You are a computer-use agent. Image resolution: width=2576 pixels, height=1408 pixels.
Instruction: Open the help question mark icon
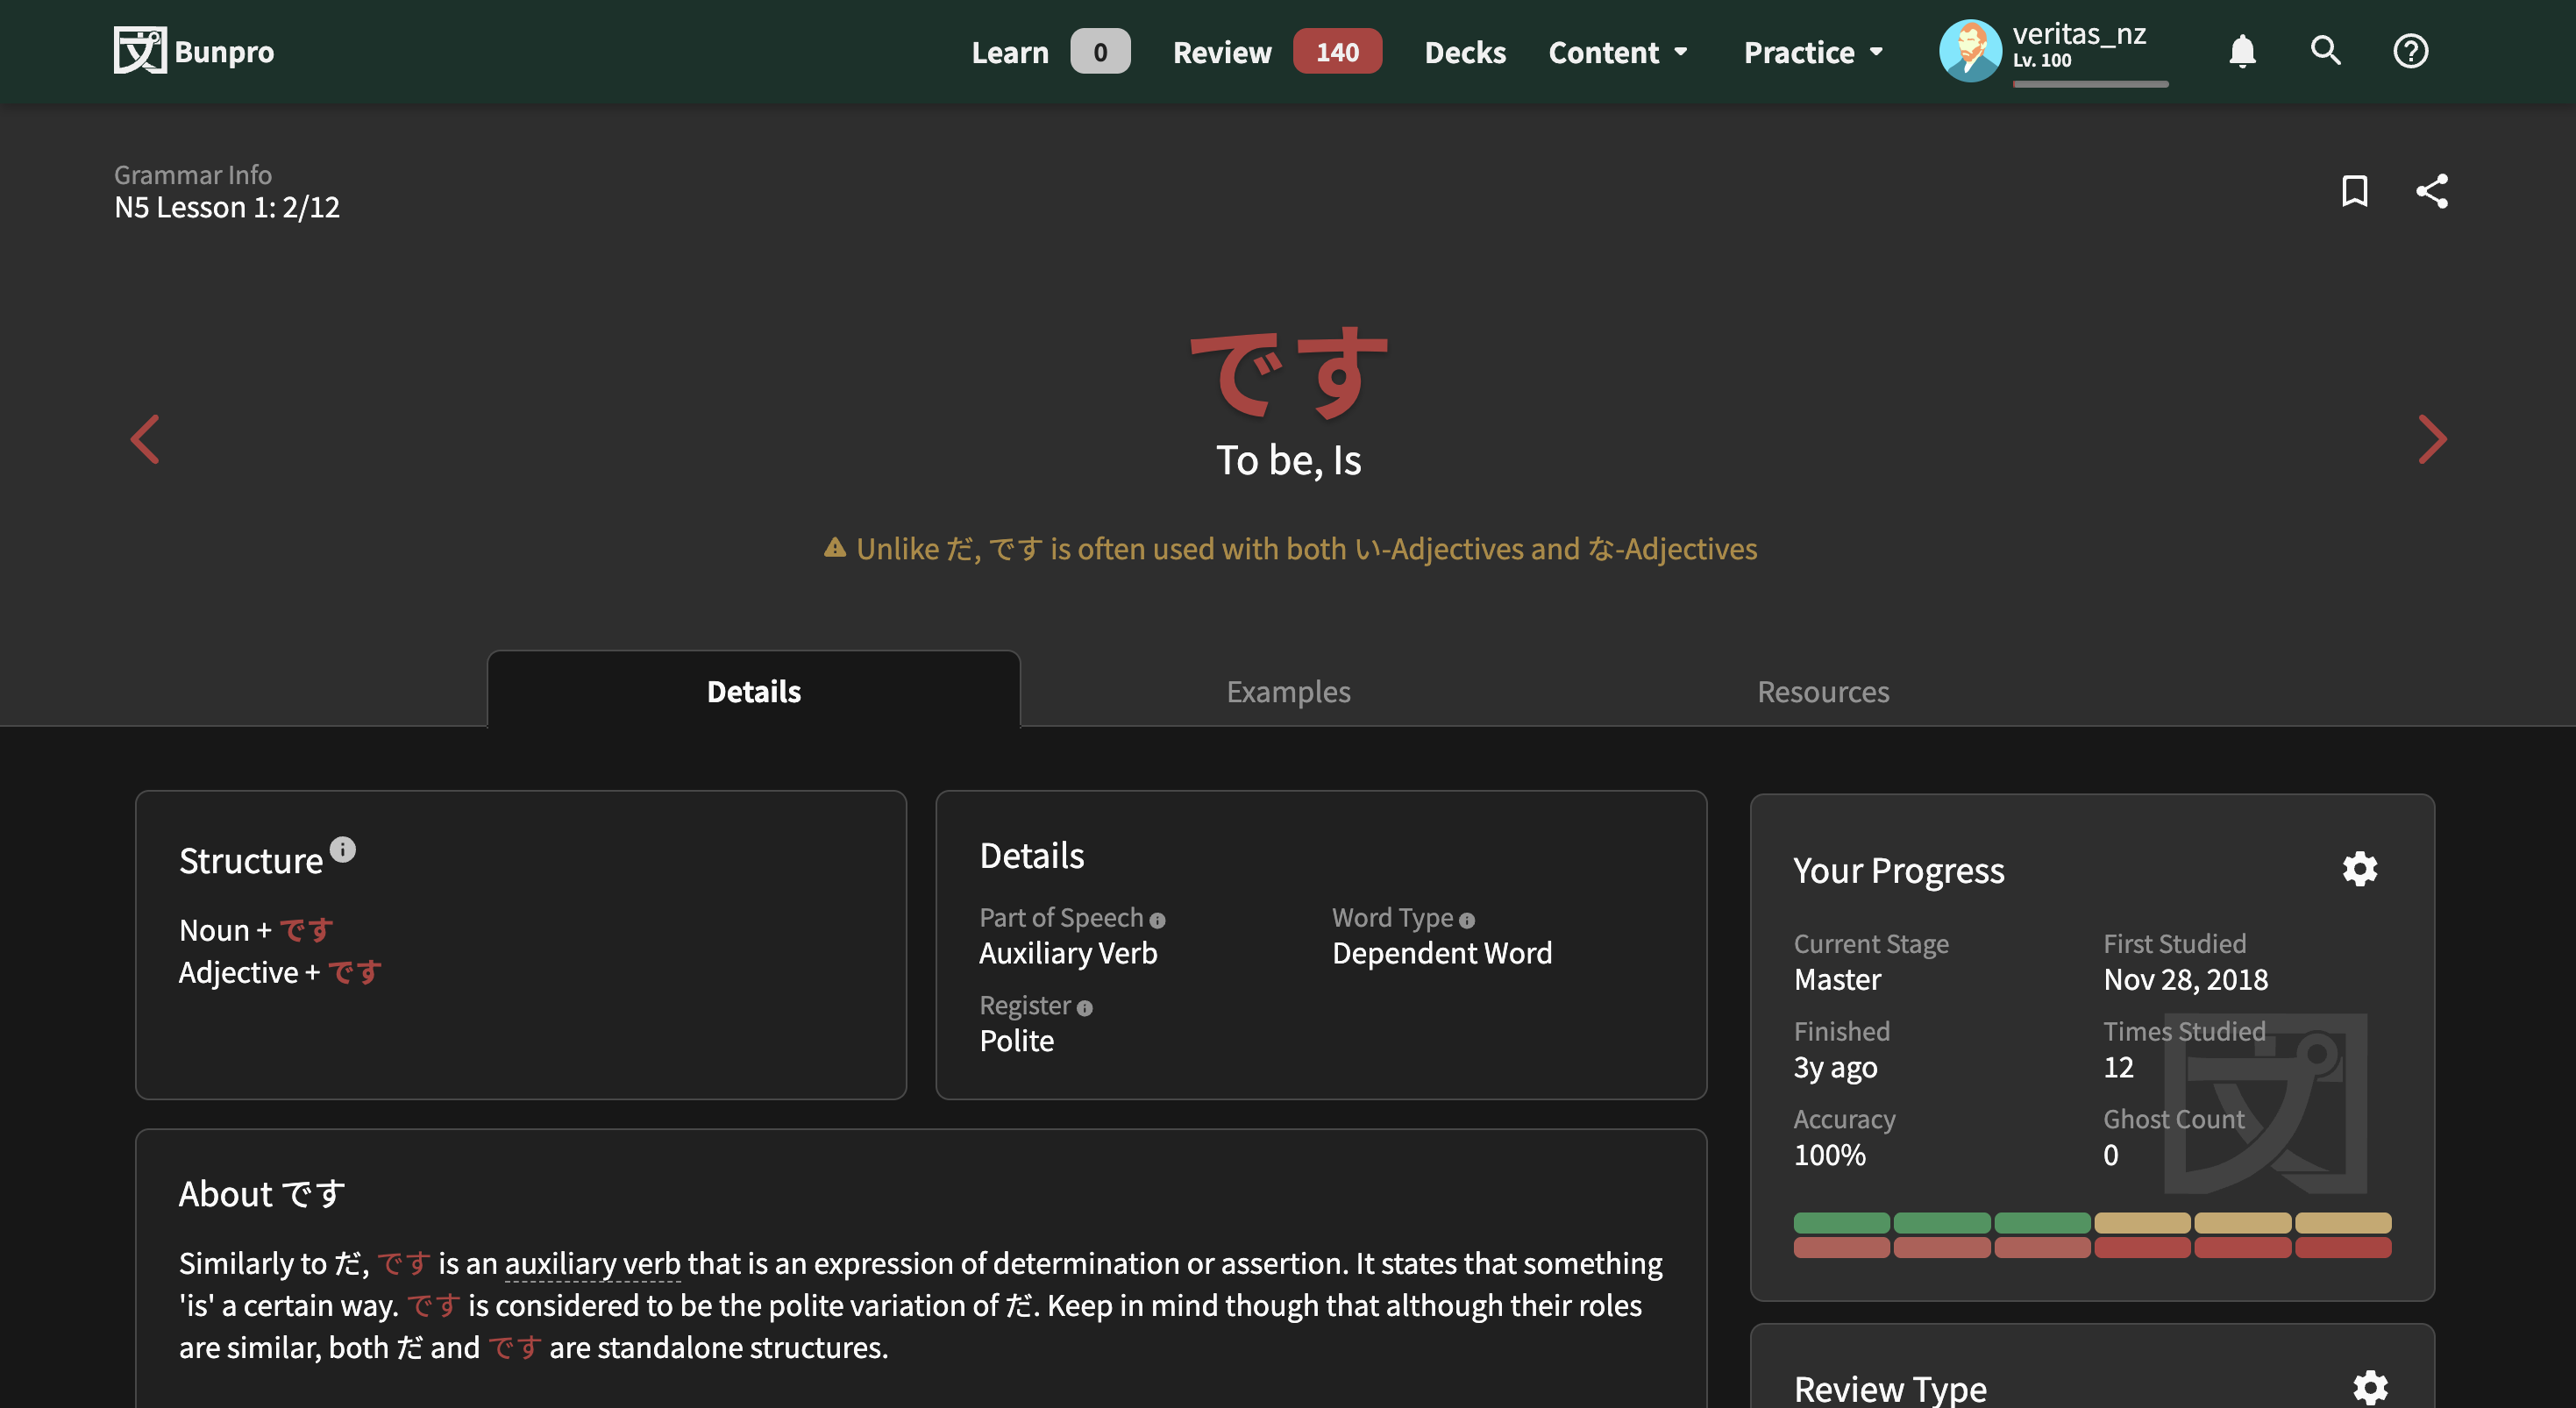click(2410, 50)
